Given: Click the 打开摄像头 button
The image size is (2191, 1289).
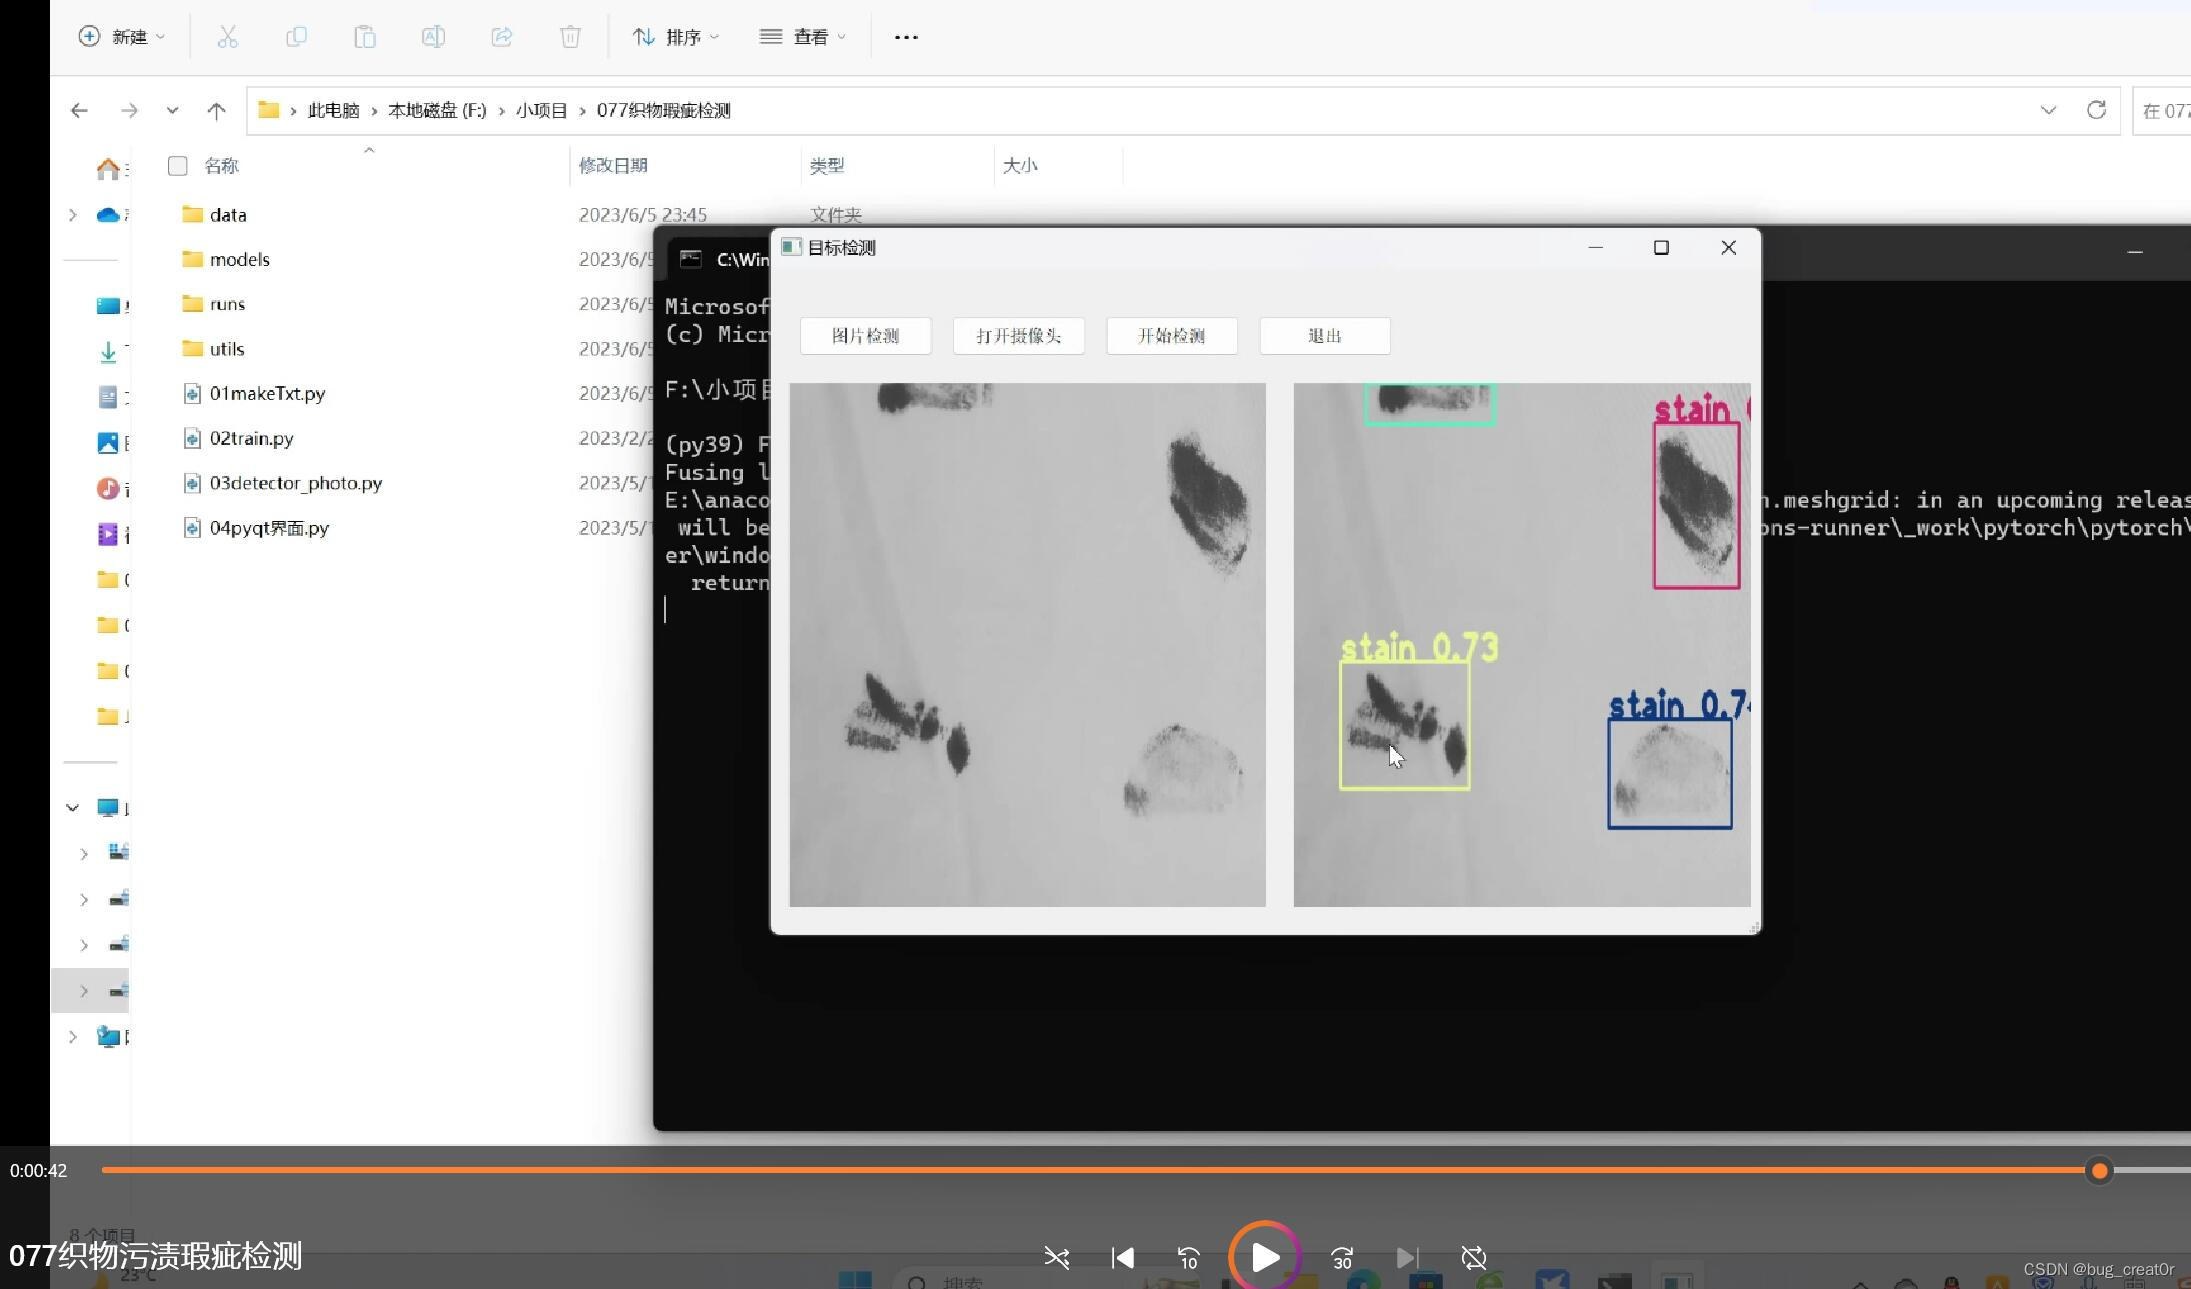Looking at the screenshot, I should tap(1018, 336).
